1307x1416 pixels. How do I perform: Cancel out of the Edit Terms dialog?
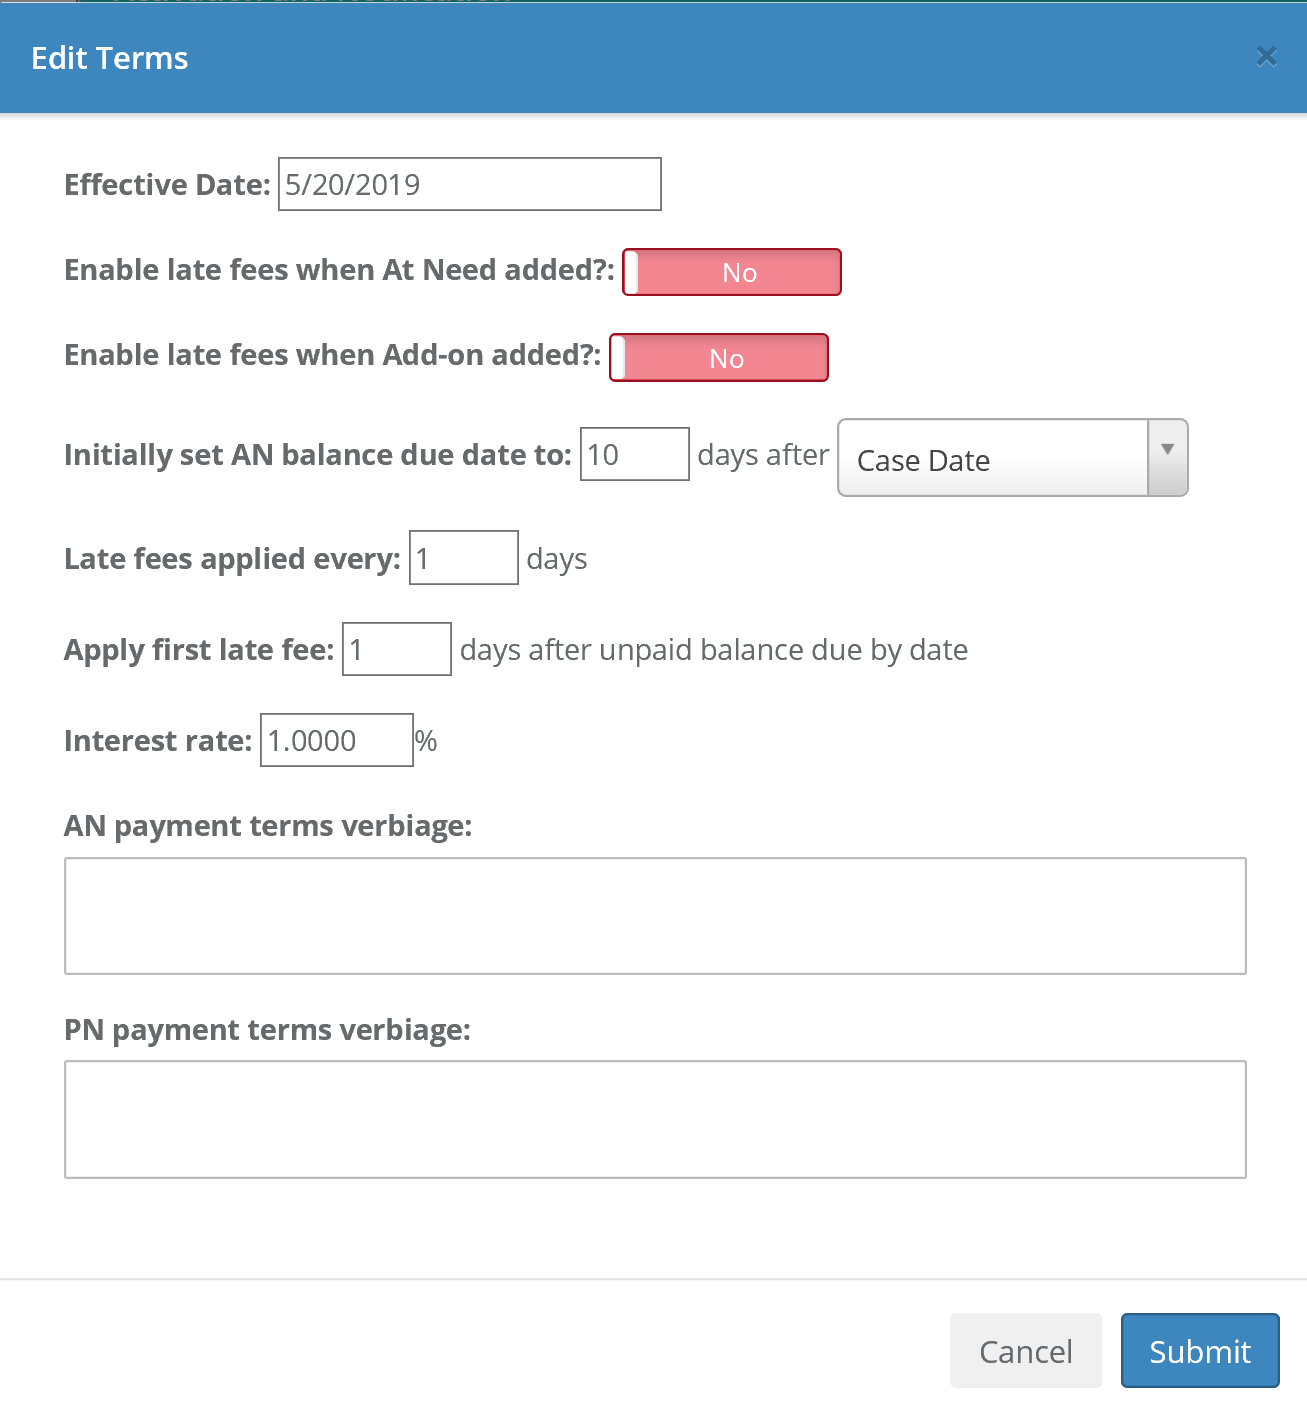pyautogui.click(x=1025, y=1350)
